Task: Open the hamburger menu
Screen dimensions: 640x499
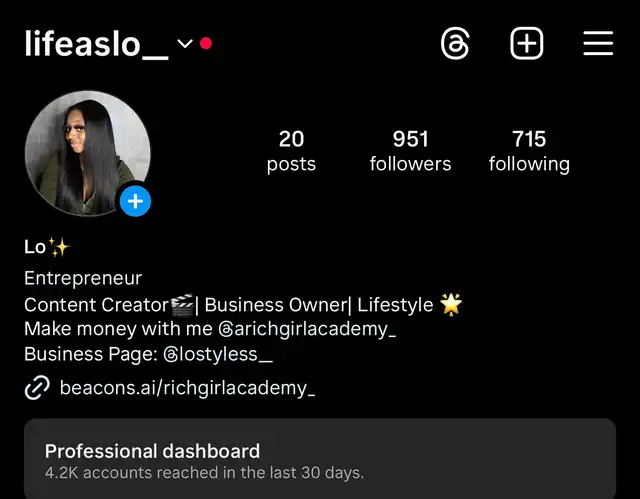Action: point(598,43)
